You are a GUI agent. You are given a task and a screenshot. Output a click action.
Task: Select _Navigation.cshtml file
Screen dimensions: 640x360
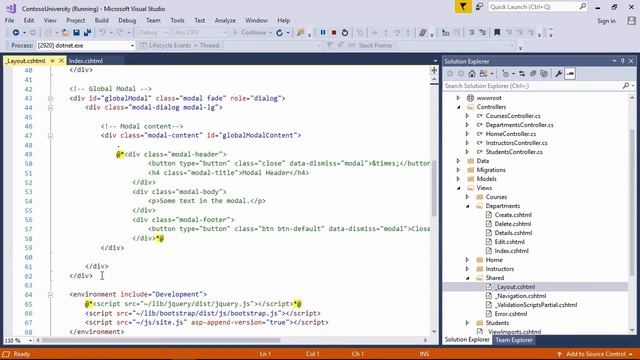[520, 296]
